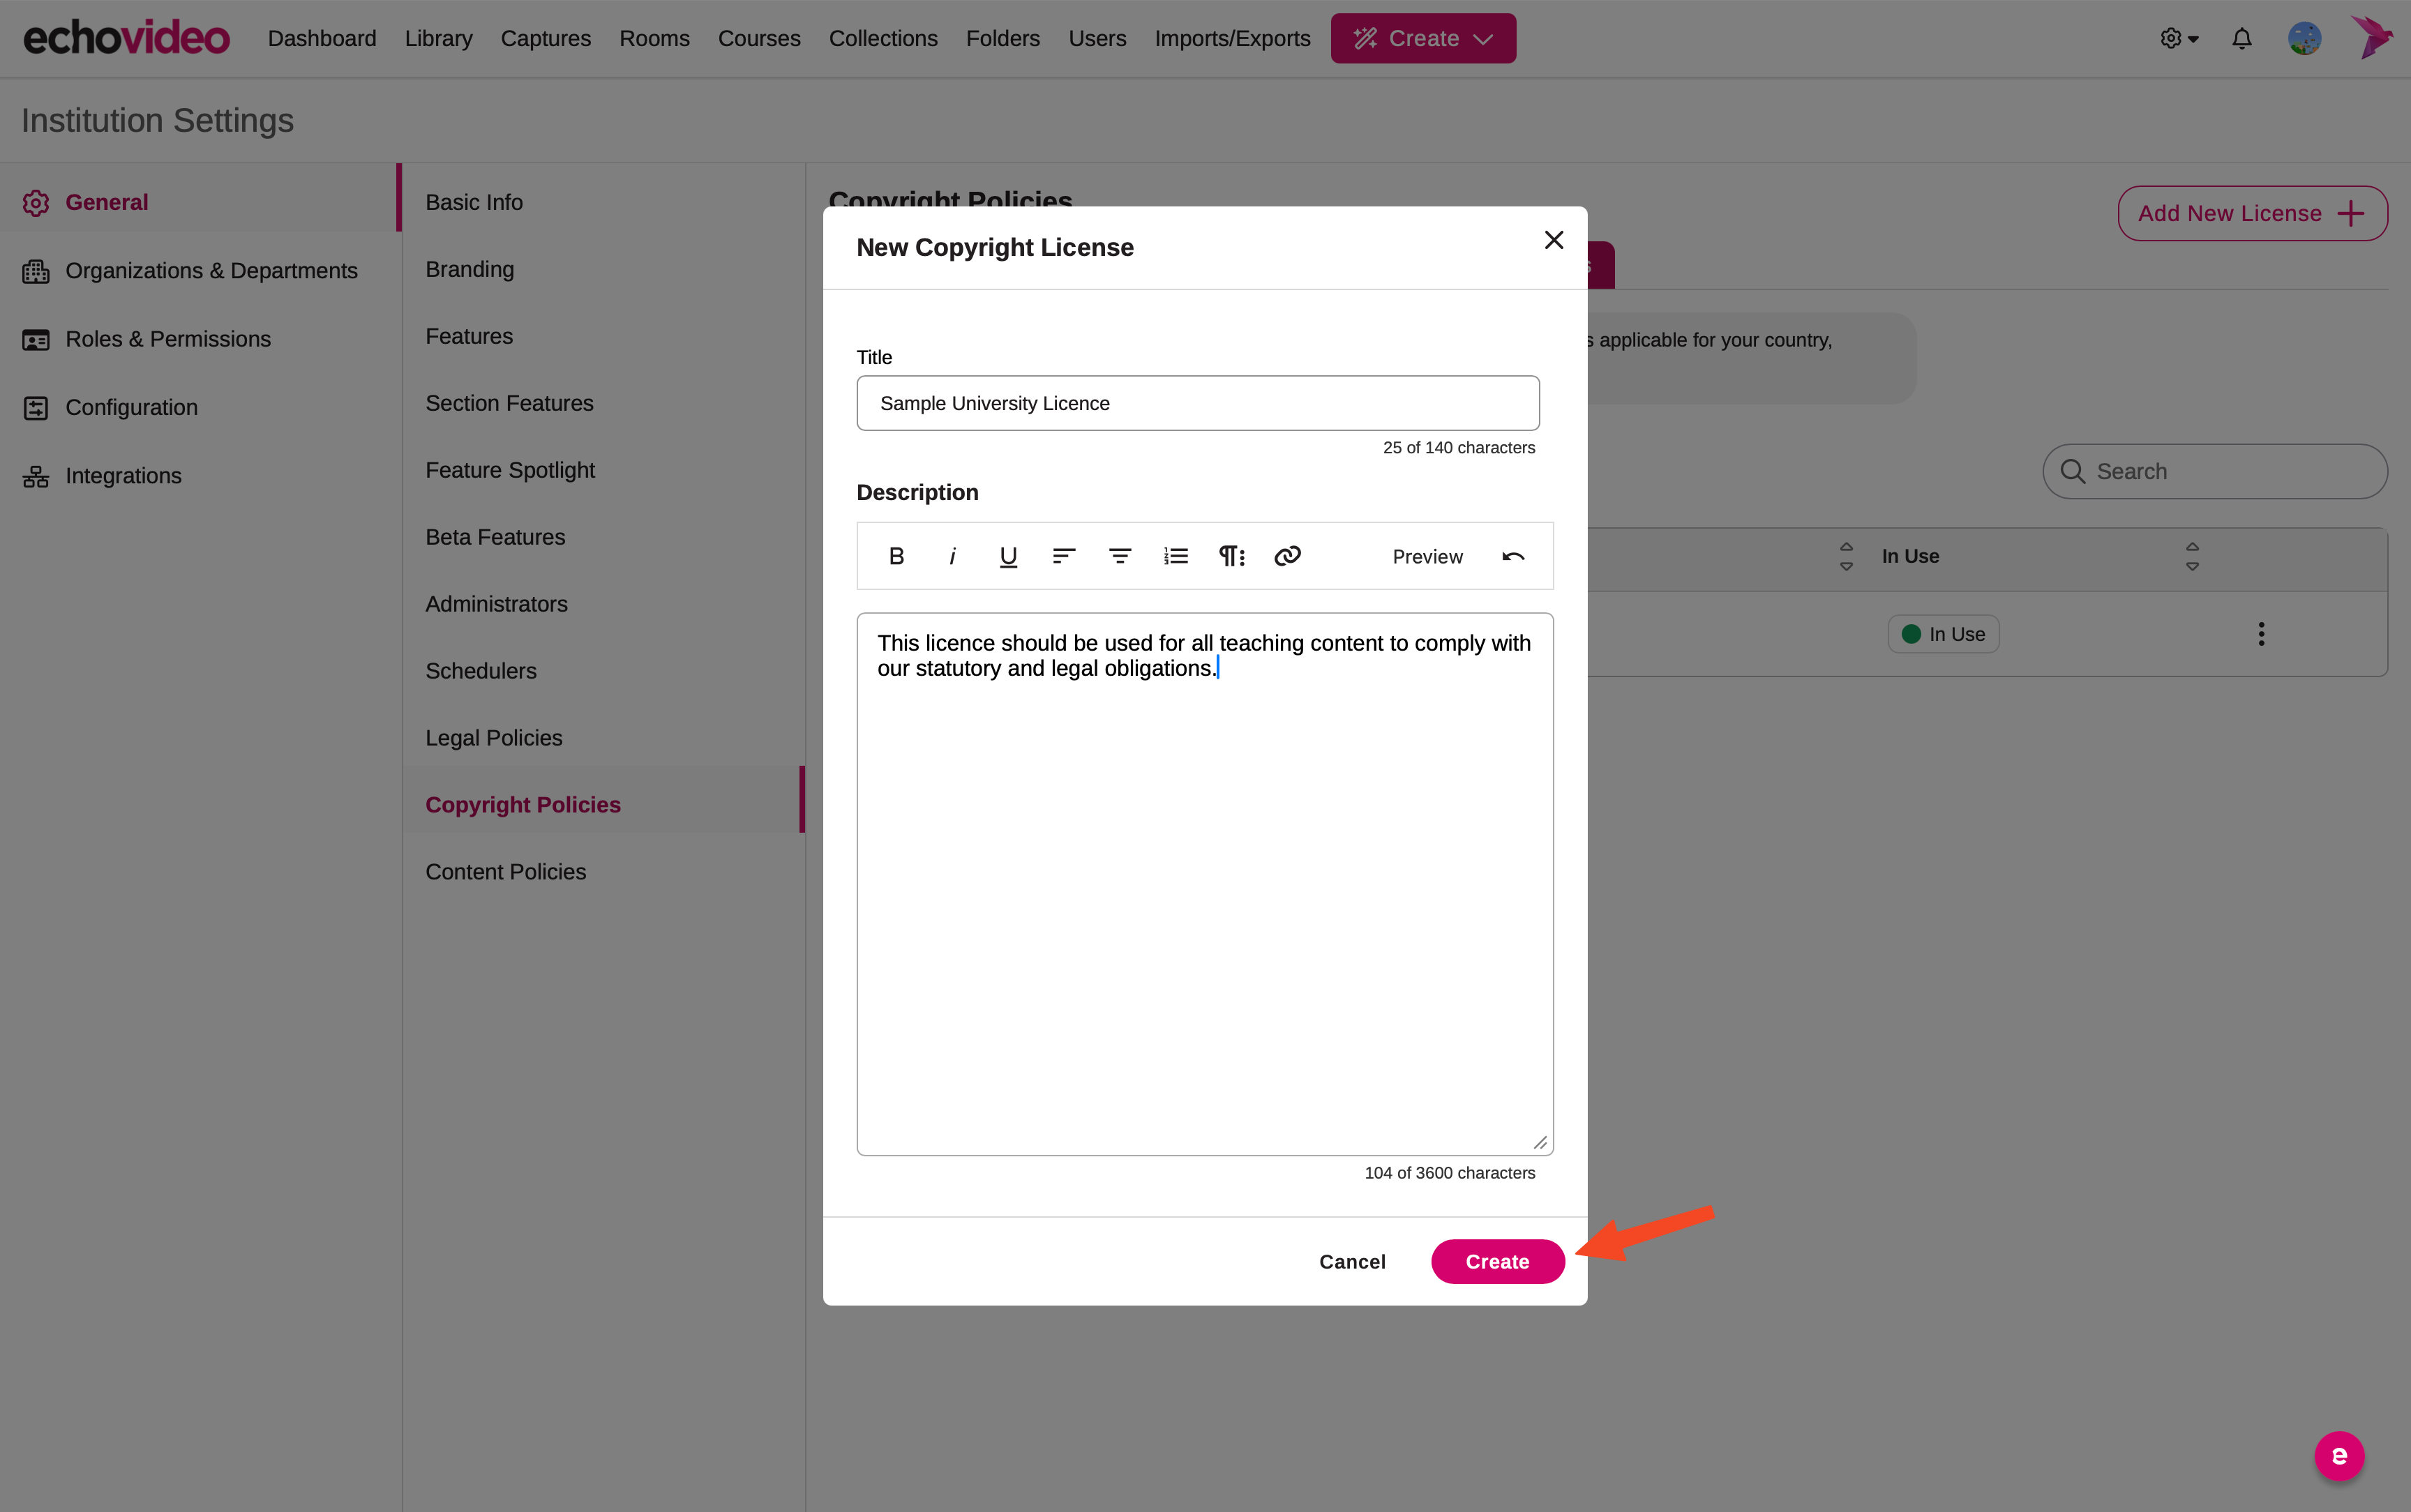
Task: Click the Integrations network icon
Action: click(x=36, y=476)
